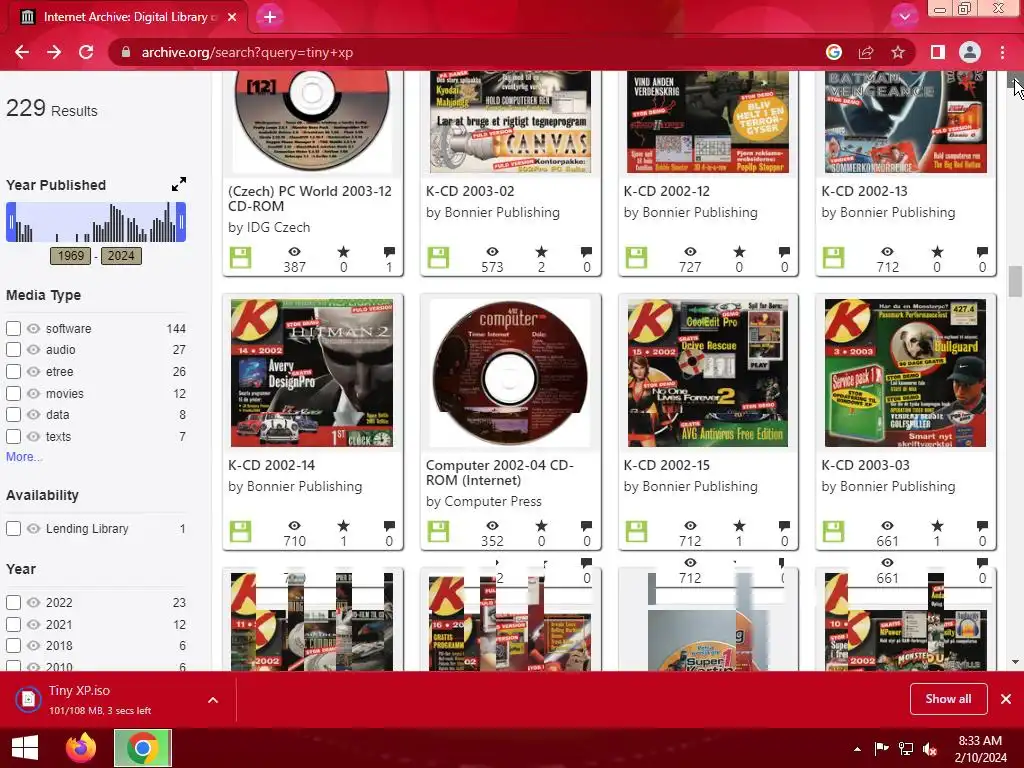Open the Windows Start menu
Viewport: 1024px width, 768px height.
pyautogui.click(x=25, y=748)
